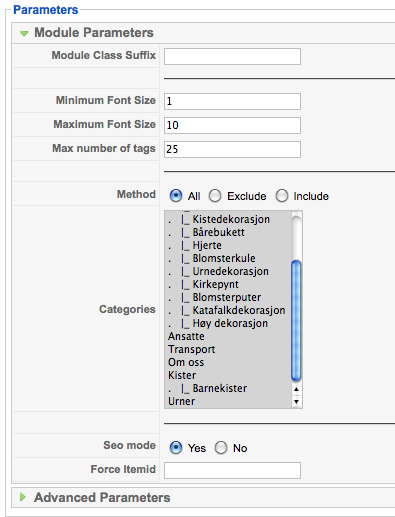Screen dimensions: 395x517
Task: Select the Include method radio button
Action: tap(282, 196)
